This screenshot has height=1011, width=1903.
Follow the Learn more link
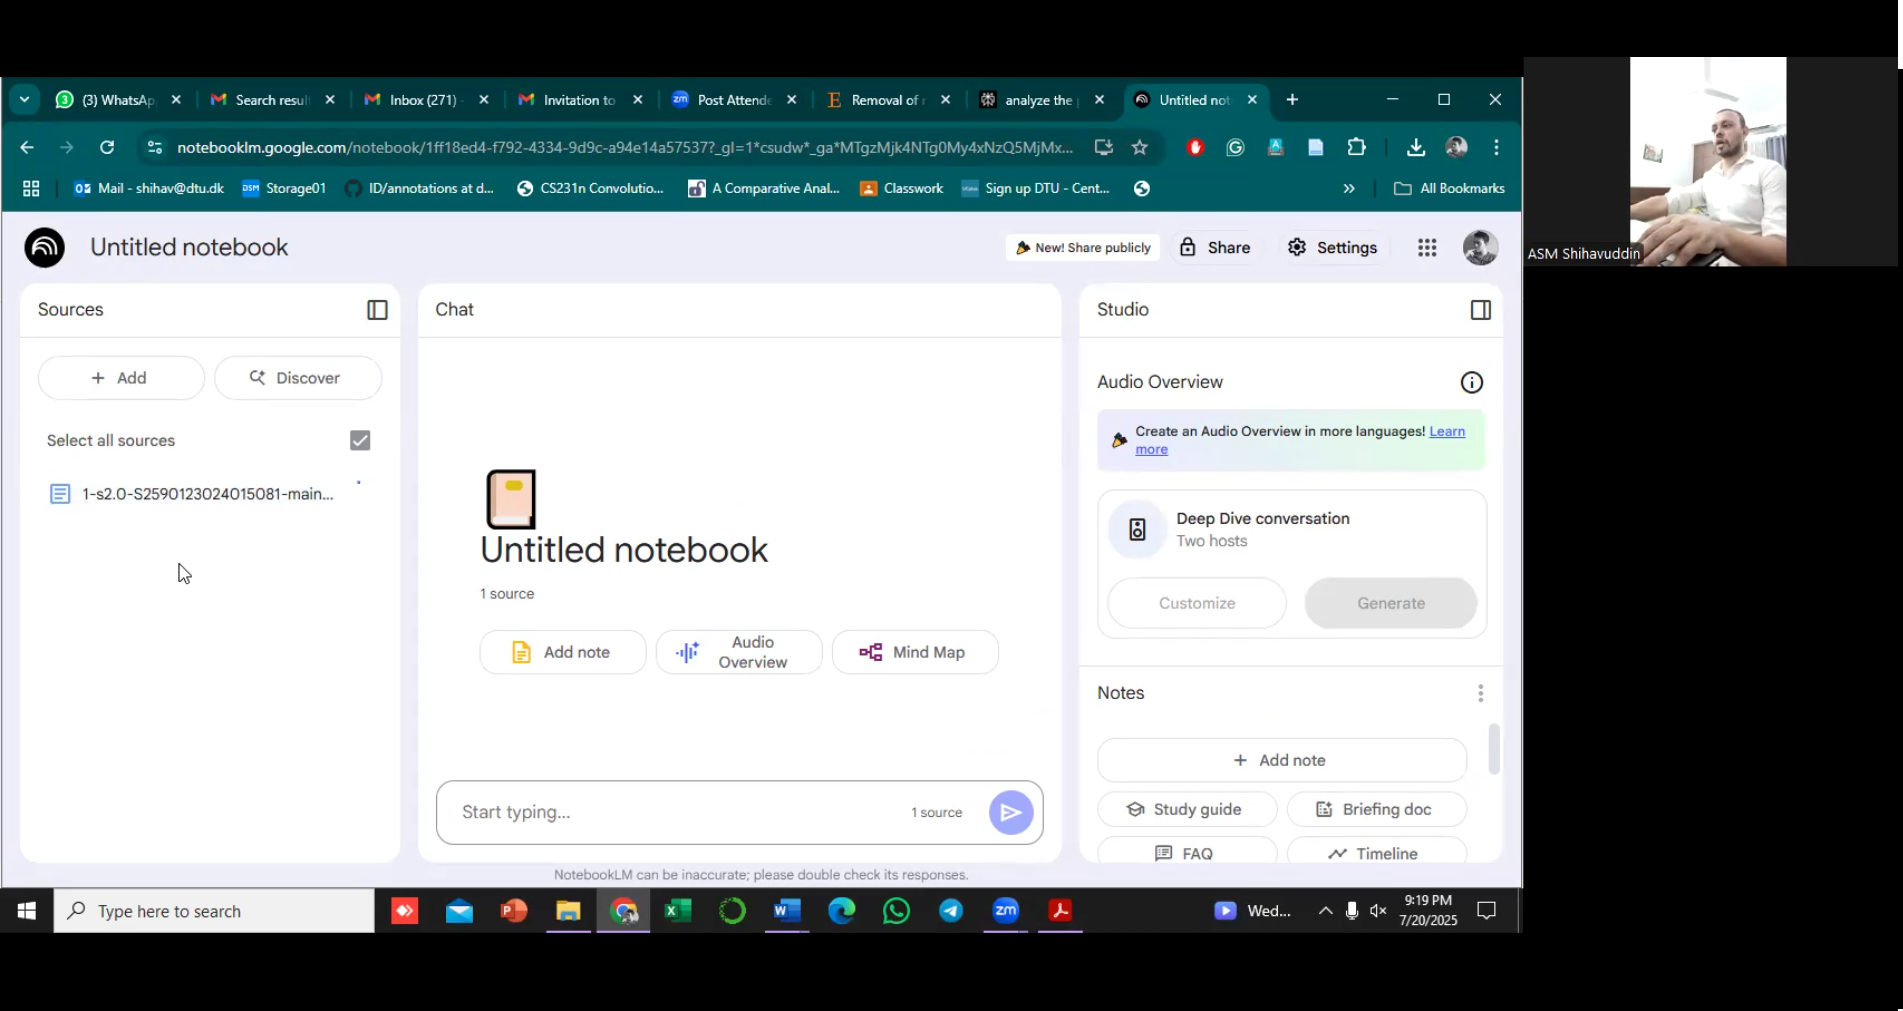point(1446,432)
